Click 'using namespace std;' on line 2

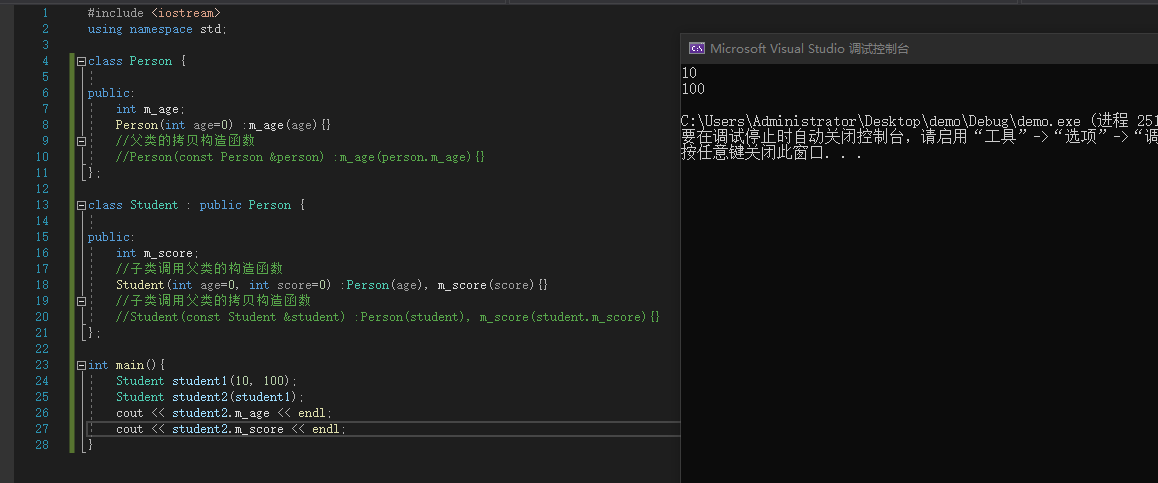pos(157,29)
